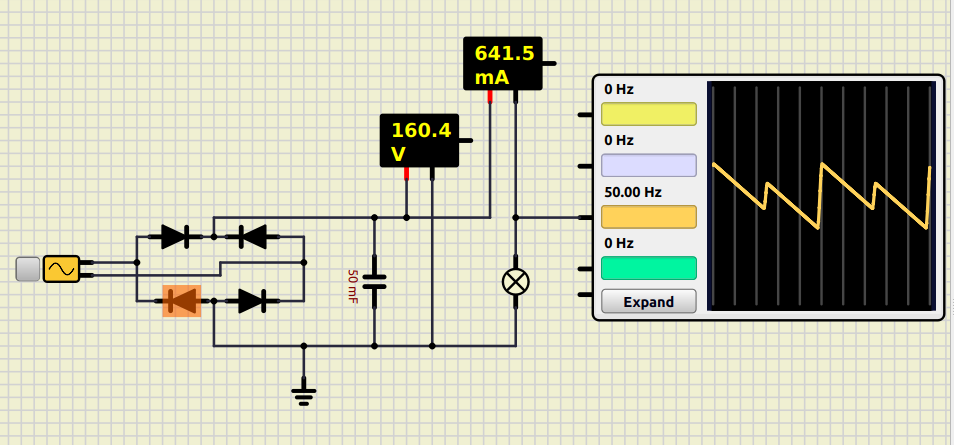954x445 pixels.
Task: Toggle the gray switch beside the wave source
Action: (x=28, y=268)
